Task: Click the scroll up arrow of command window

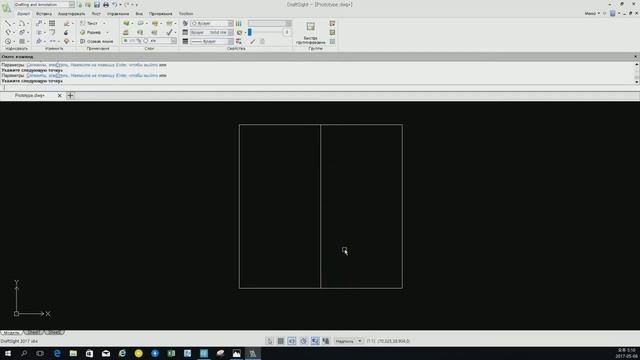Action: tap(636, 64)
